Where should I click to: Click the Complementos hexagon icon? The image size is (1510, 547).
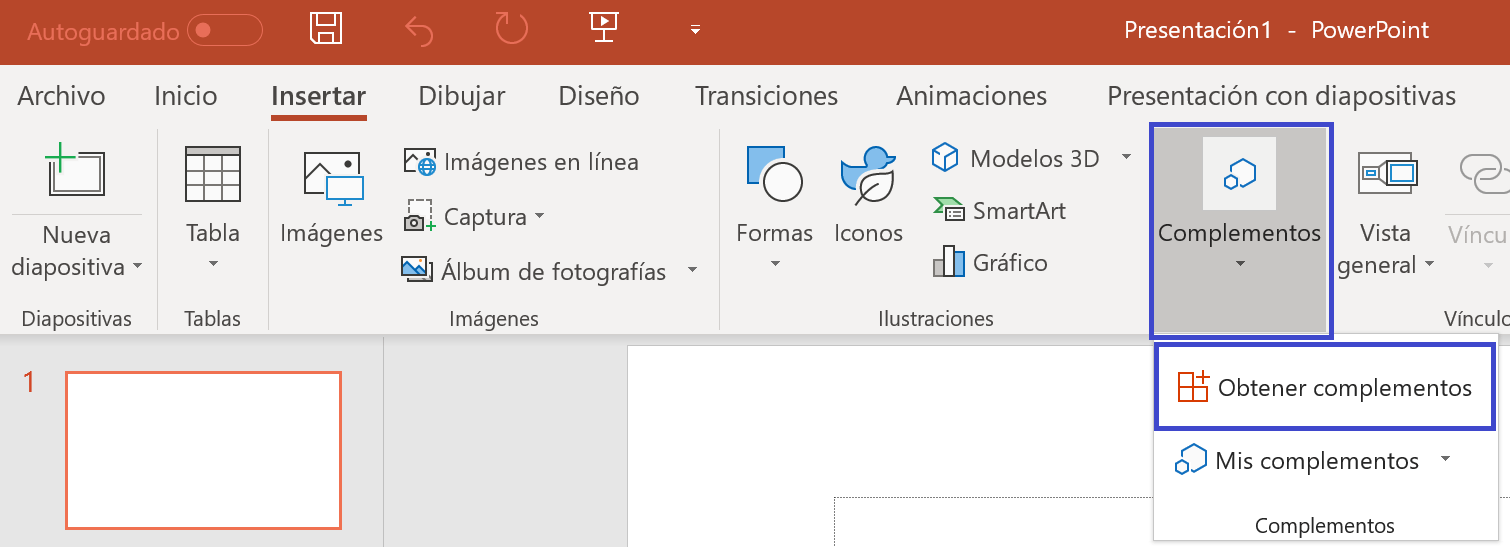pos(1239,174)
